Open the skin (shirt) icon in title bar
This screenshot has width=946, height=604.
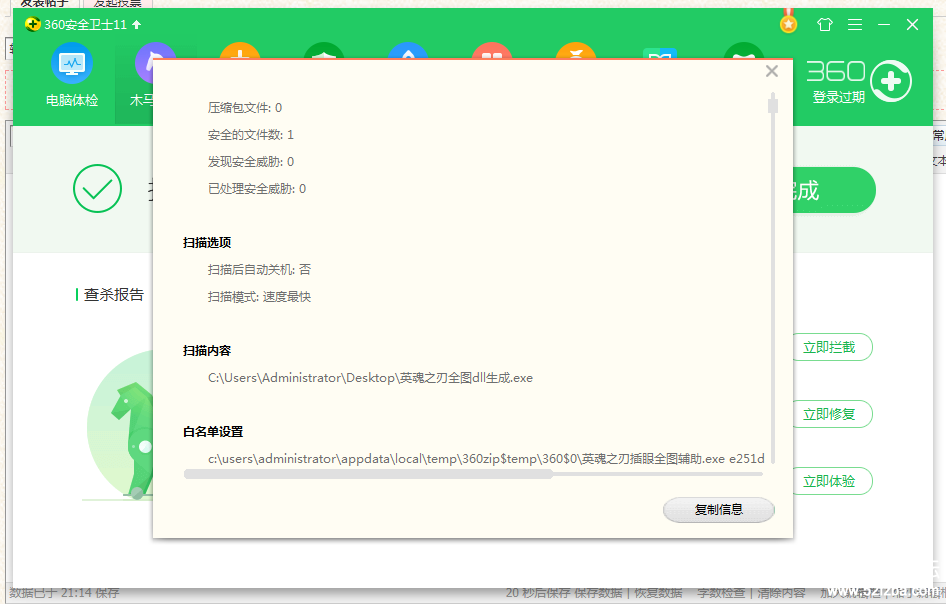pos(825,24)
